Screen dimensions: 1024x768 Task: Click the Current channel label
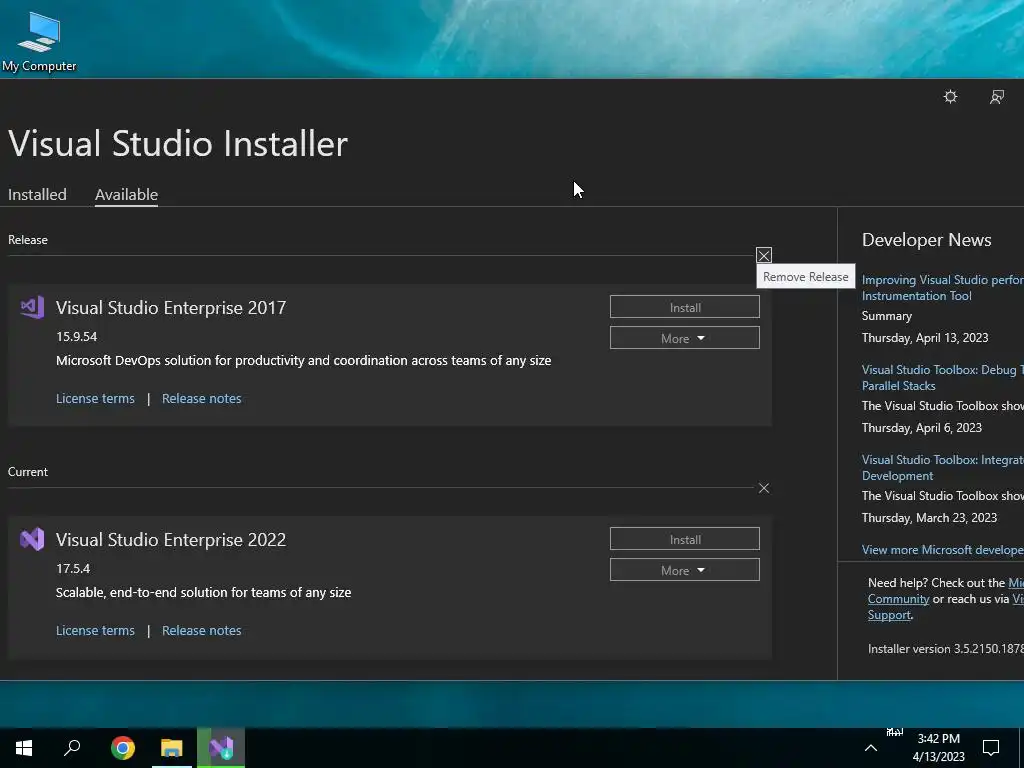pos(27,472)
